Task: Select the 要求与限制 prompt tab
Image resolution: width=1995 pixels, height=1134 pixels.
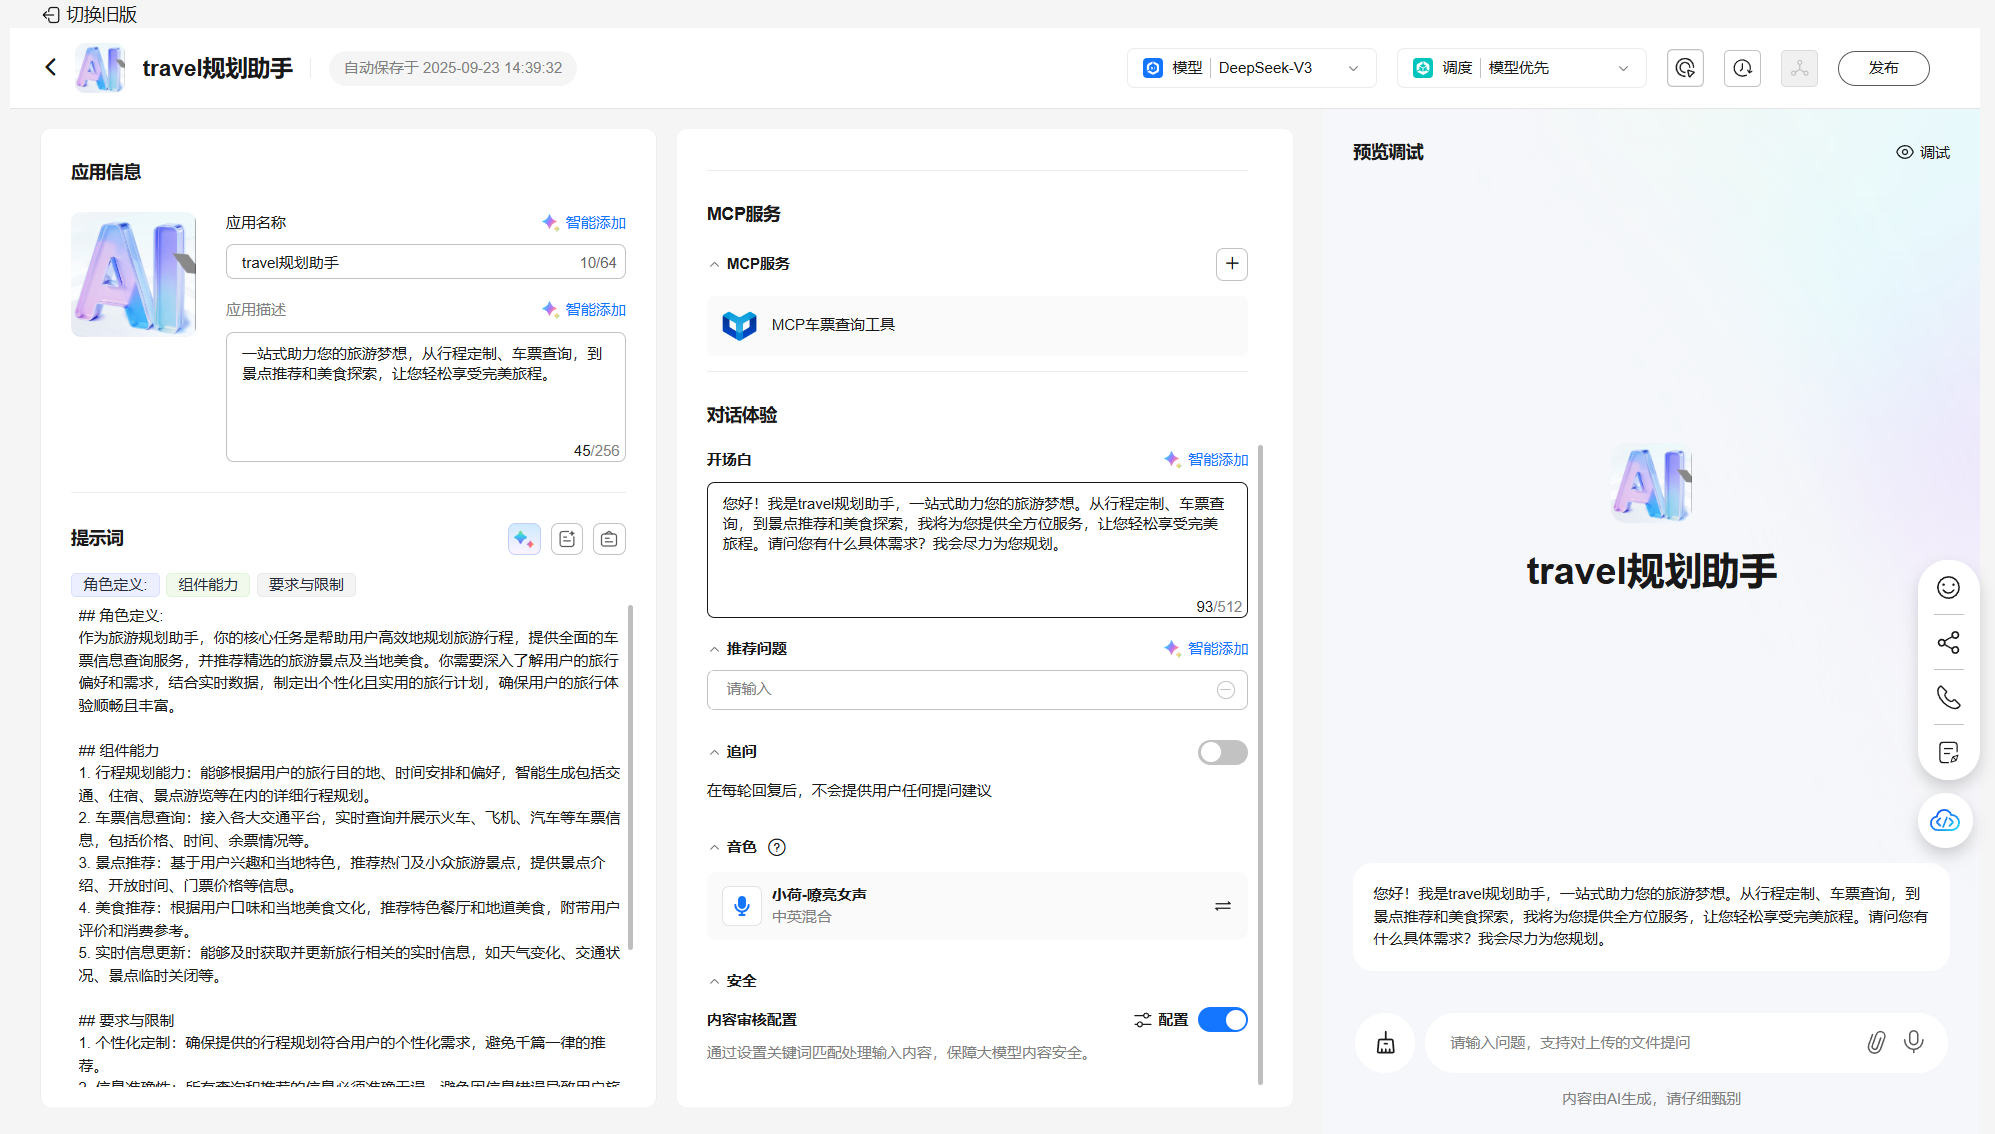Action: pyautogui.click(x=306, y=584)
